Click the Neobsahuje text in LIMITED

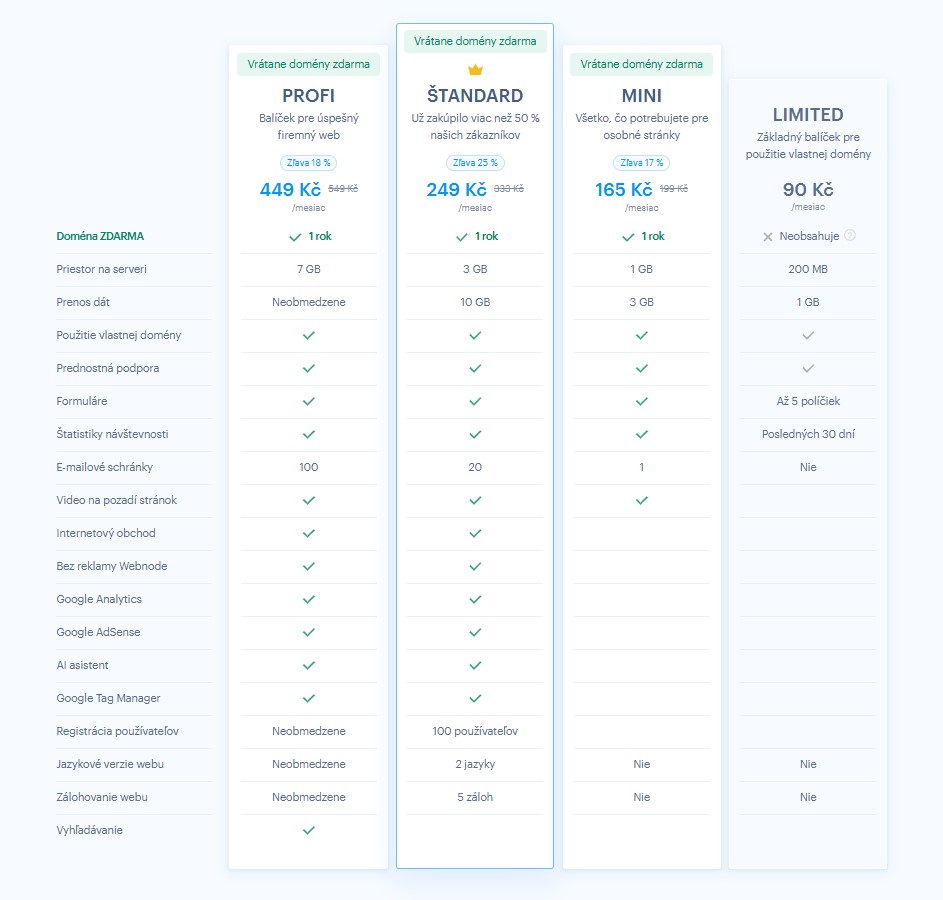point(809,236)
